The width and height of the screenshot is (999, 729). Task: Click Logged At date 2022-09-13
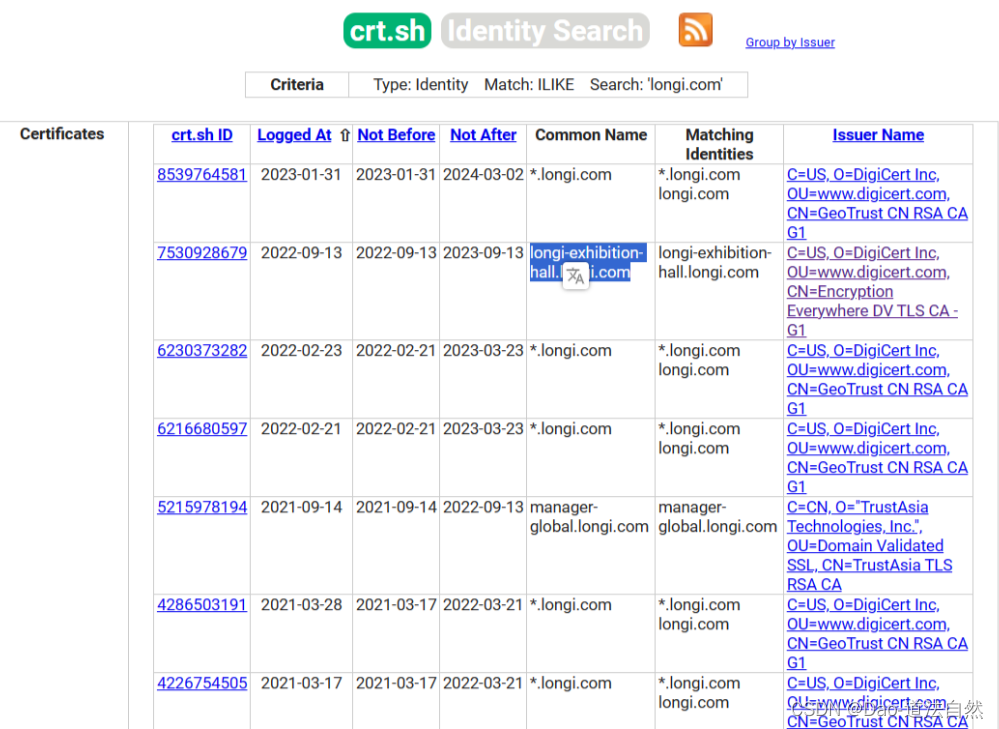pos(301,253)
